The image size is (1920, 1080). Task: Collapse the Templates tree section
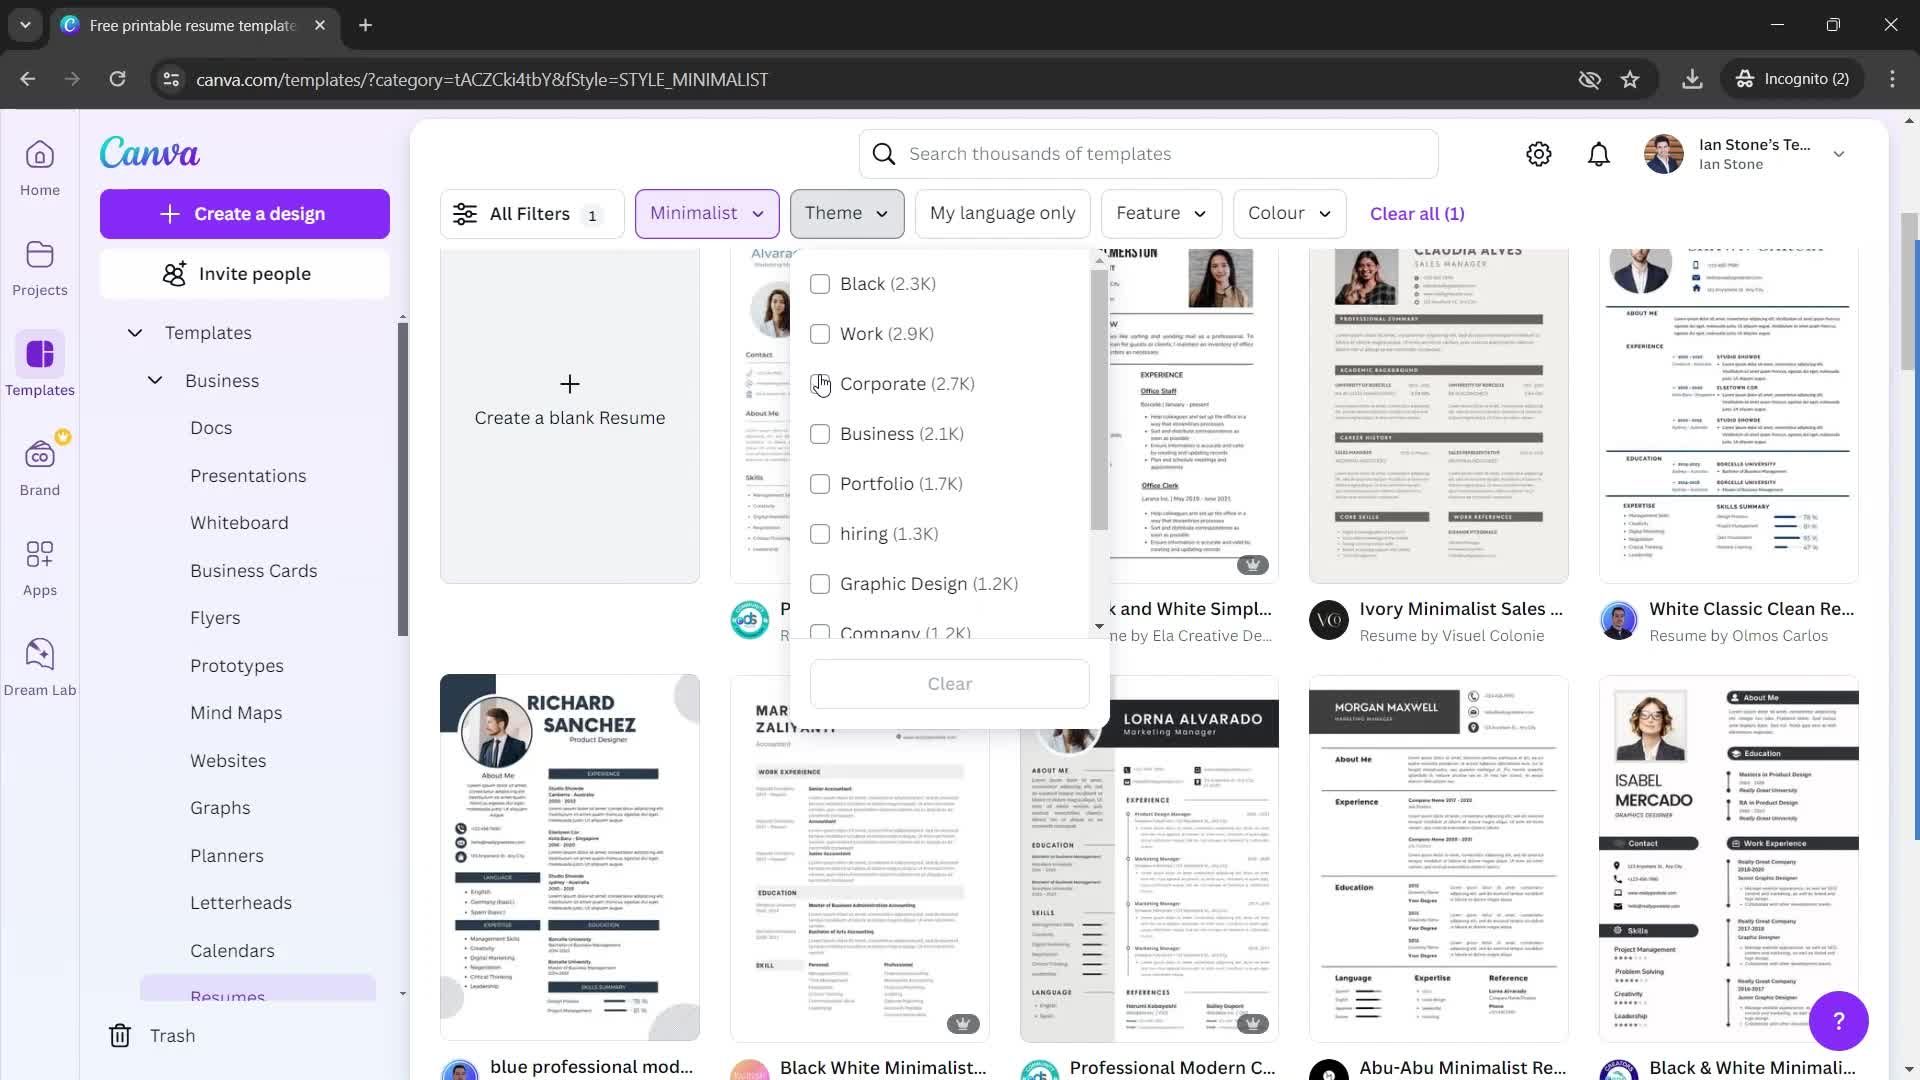(135, 333)
